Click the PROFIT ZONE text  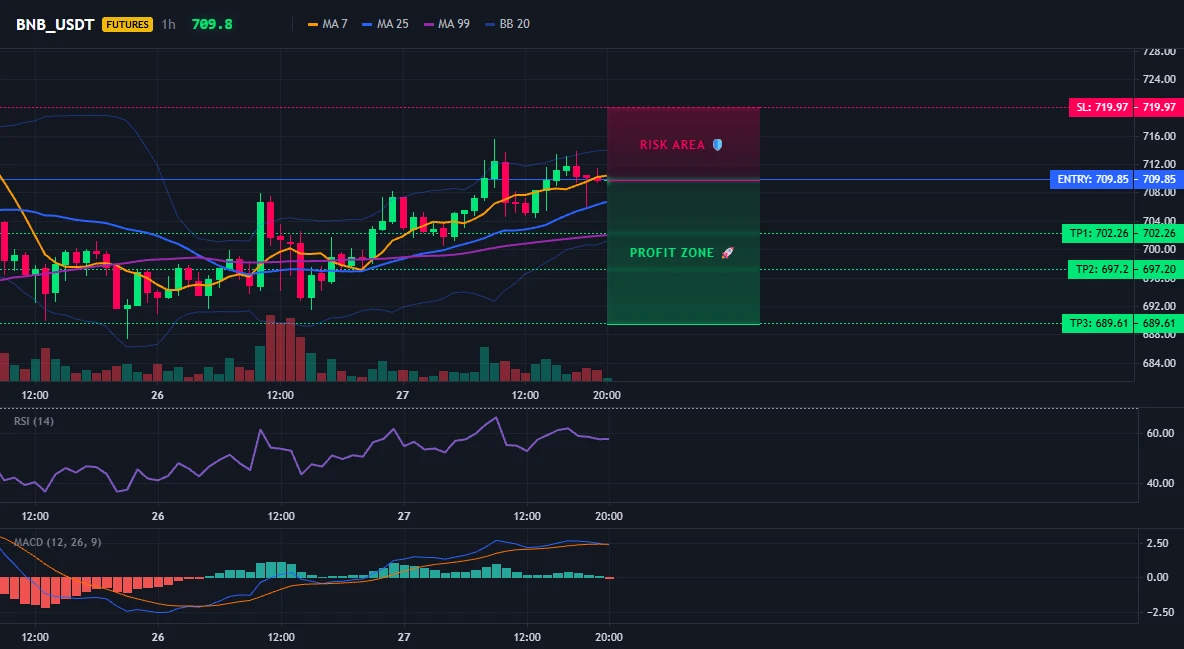pyautogui.click(x=672, y=252)
